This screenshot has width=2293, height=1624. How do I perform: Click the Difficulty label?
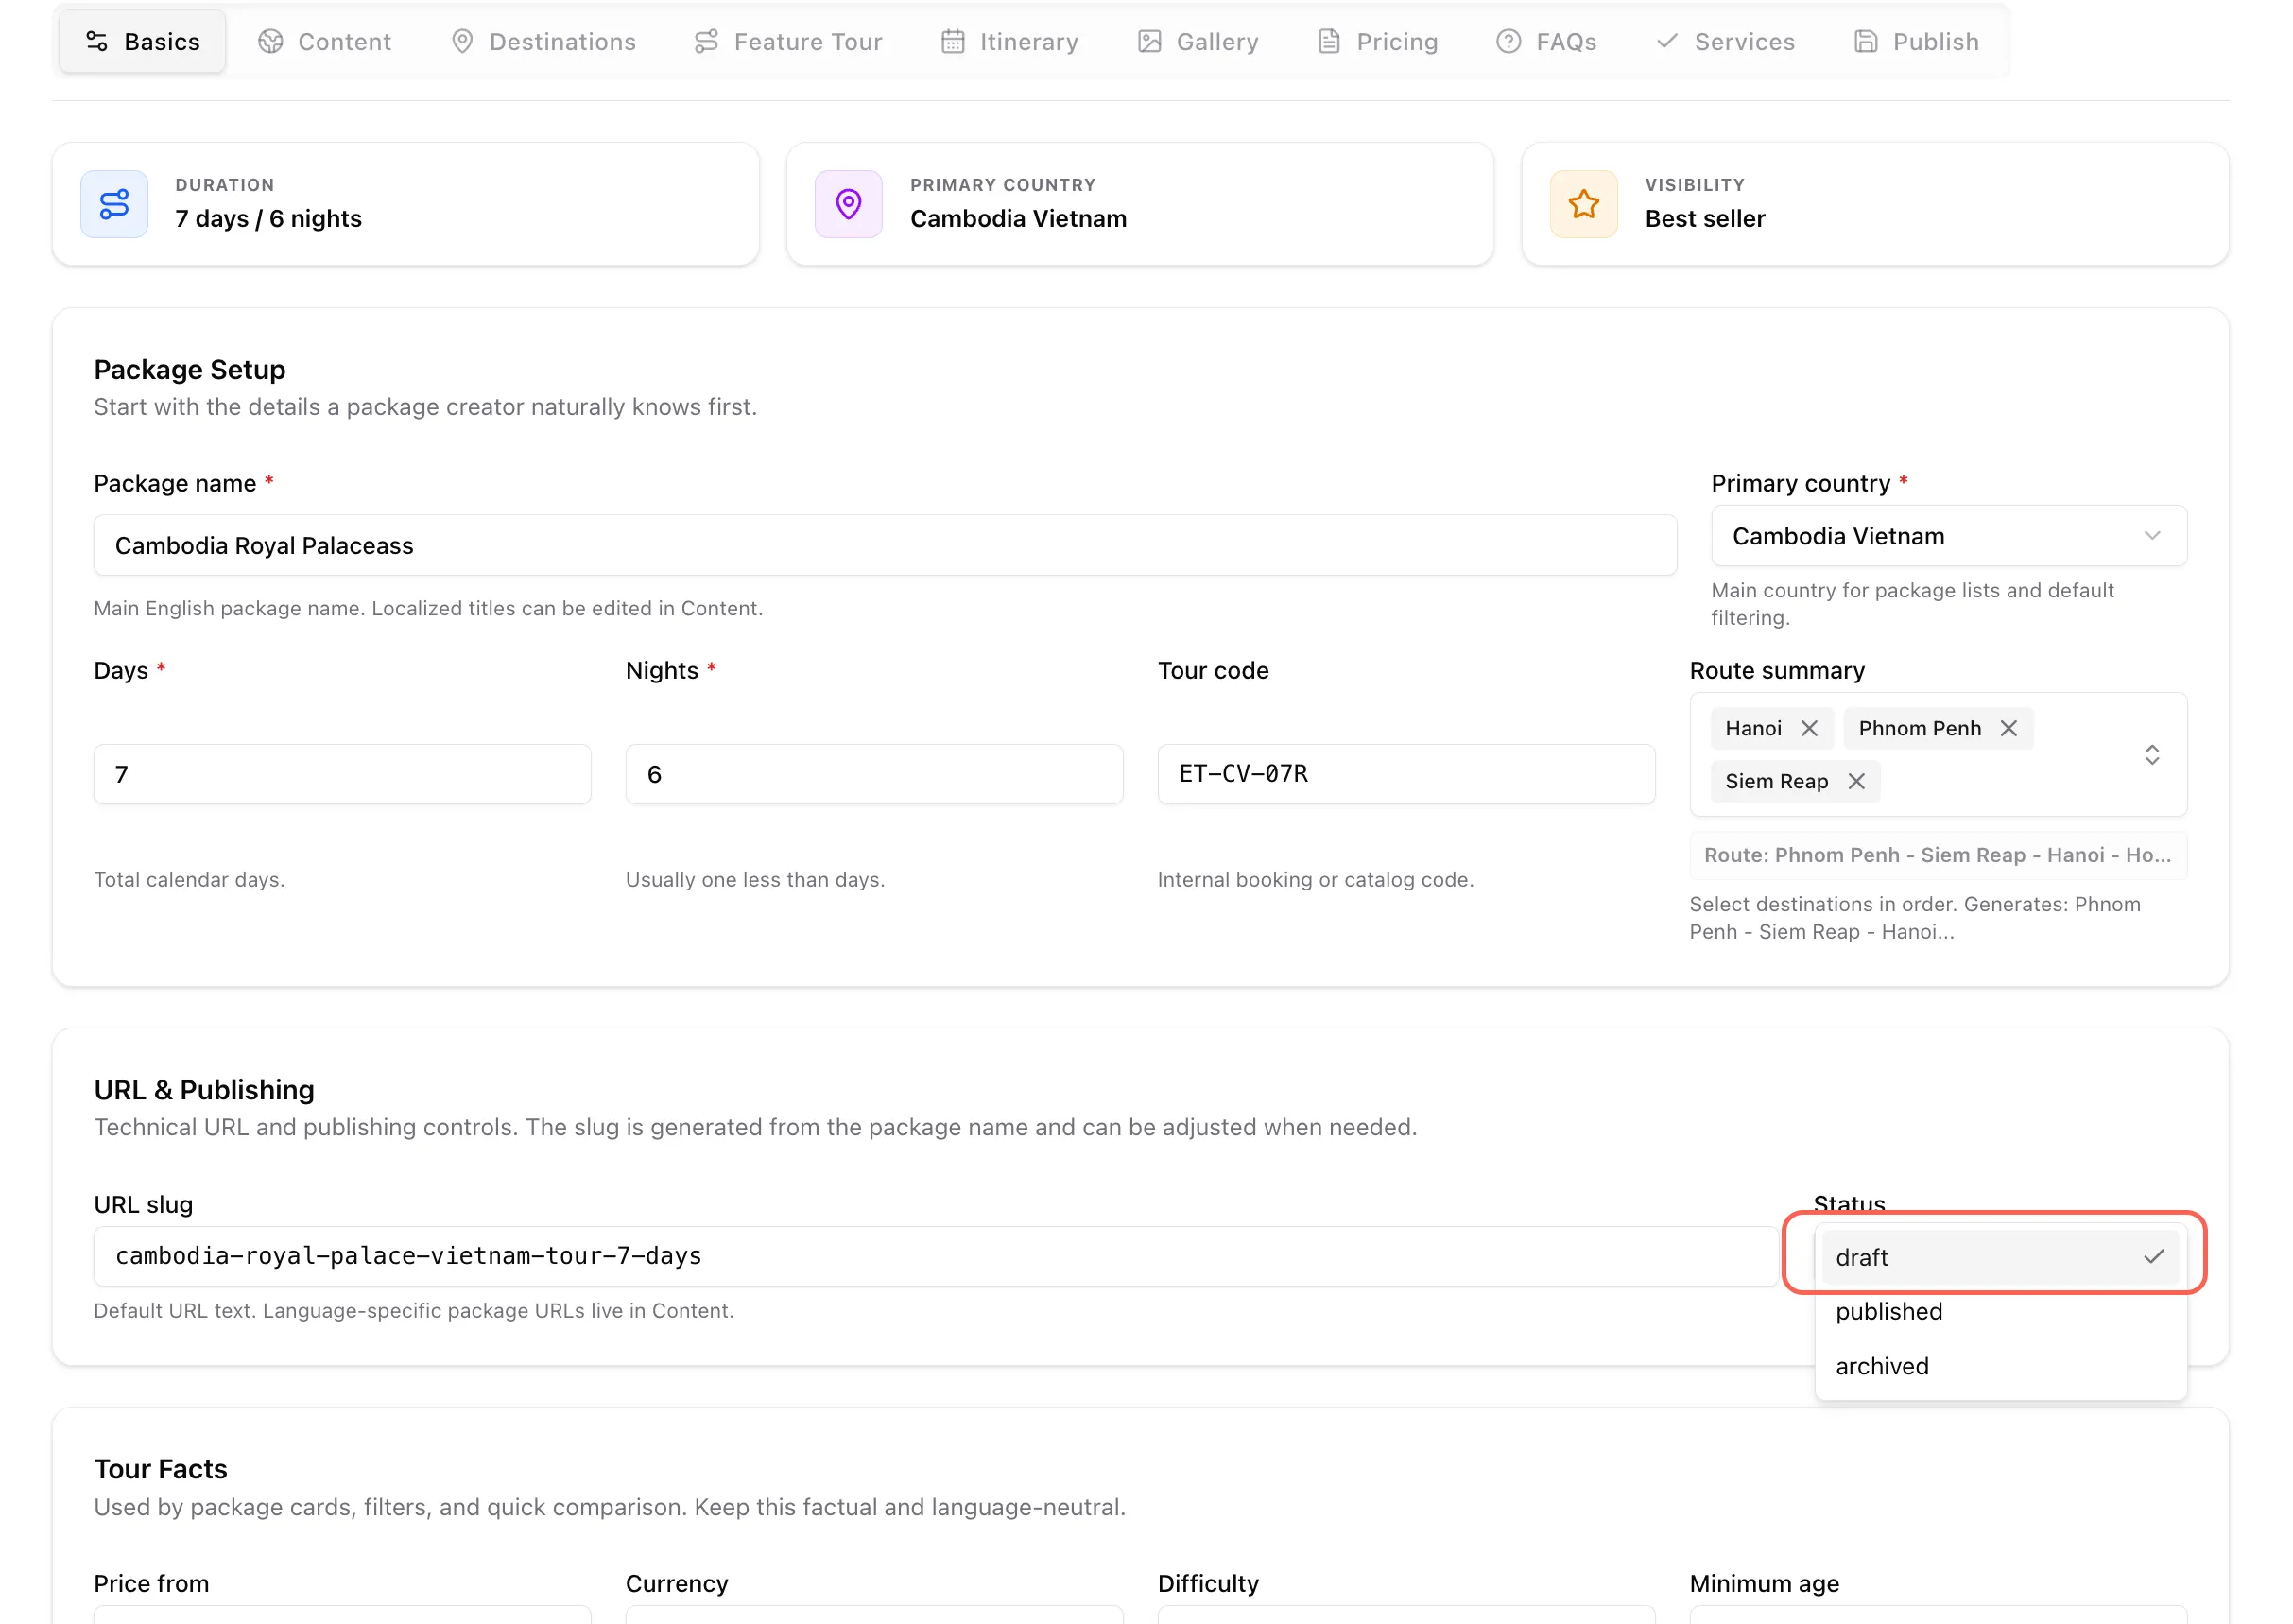(1208, 1584)
